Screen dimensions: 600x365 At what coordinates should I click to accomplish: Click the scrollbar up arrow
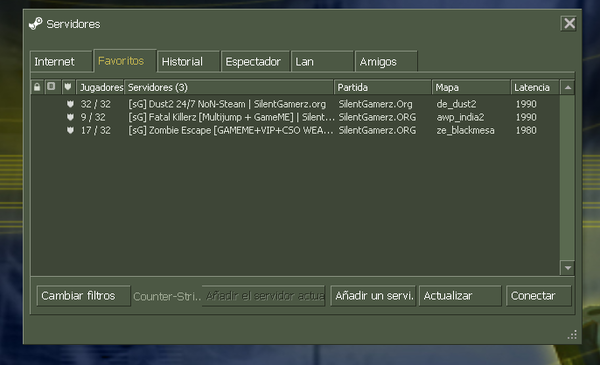567,87
